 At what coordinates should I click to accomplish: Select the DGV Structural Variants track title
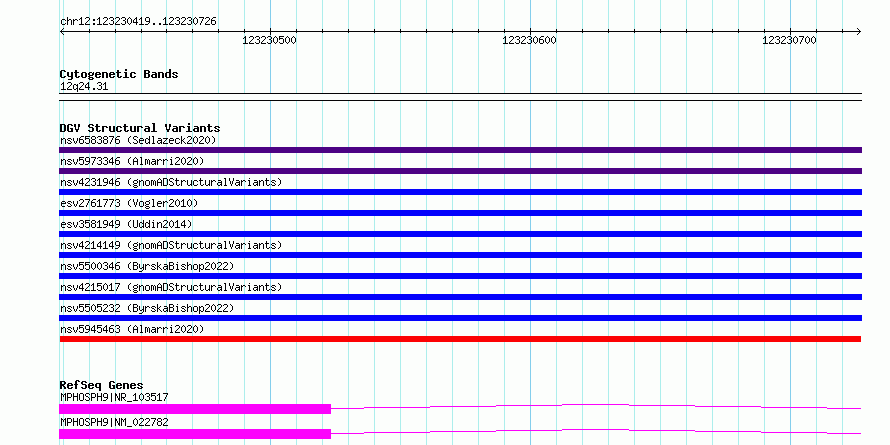pyautogui.click(x=140, y=128)
